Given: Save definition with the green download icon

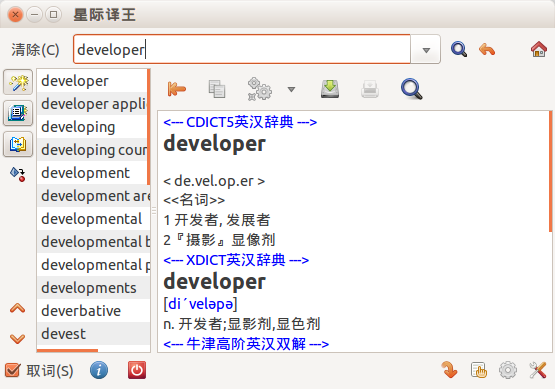Looking at the screenshot, I should pyautogui.click(x=330, y=89).
